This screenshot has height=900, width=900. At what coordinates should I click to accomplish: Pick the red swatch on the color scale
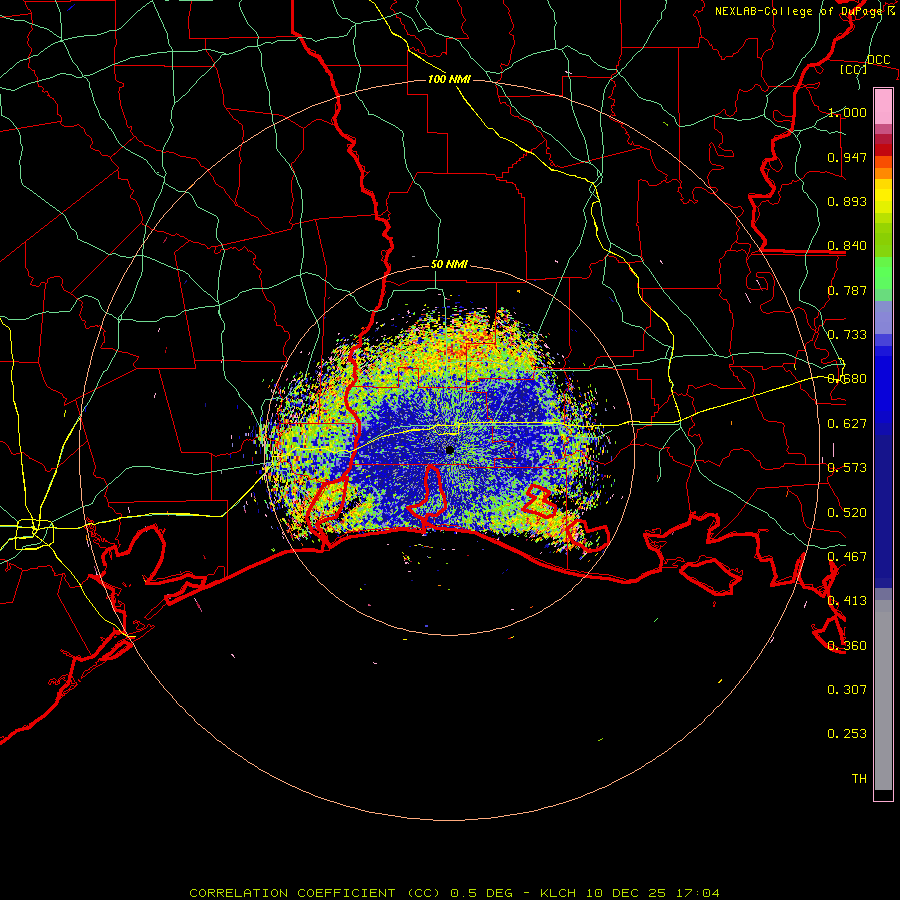point(883,150)
